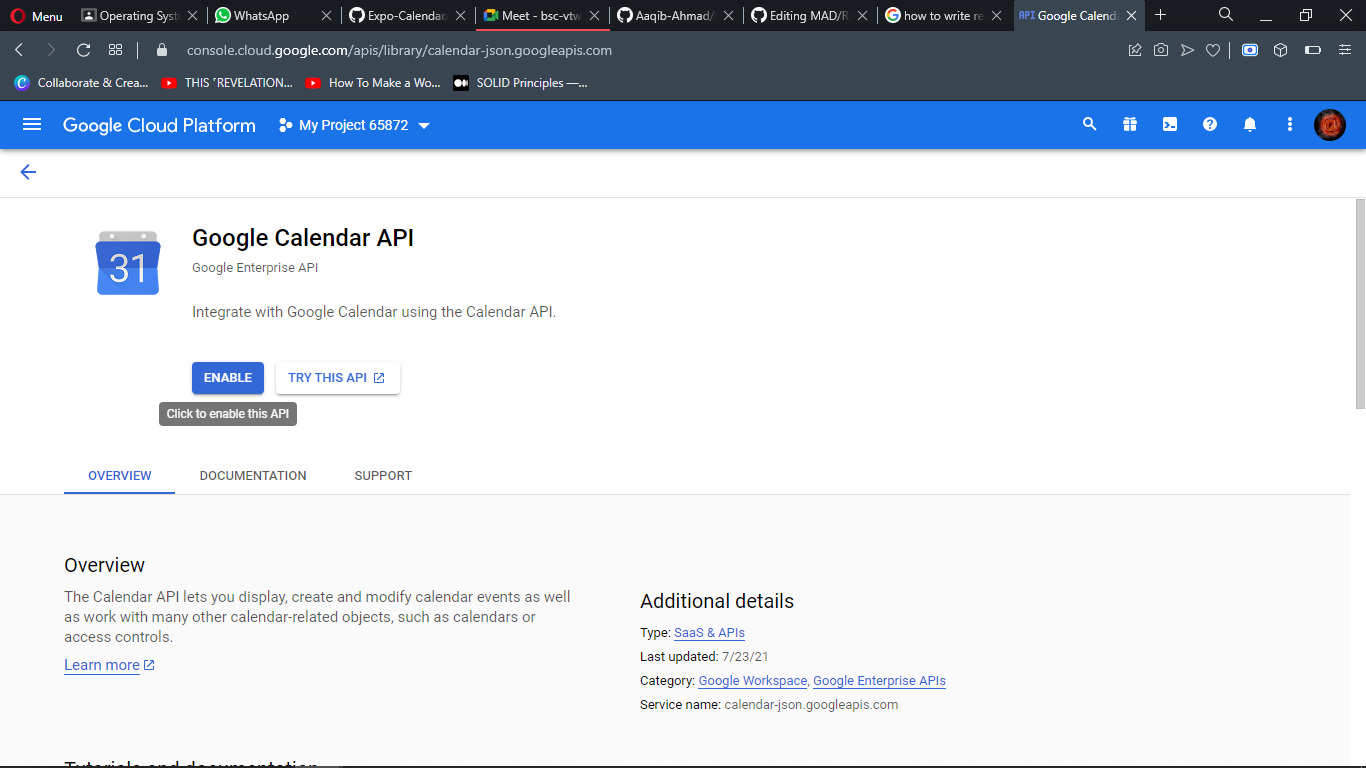The width and height of the screenshot is (1366, 768).
Task: Switch to the Overview tab
Action: click(120, 476)
